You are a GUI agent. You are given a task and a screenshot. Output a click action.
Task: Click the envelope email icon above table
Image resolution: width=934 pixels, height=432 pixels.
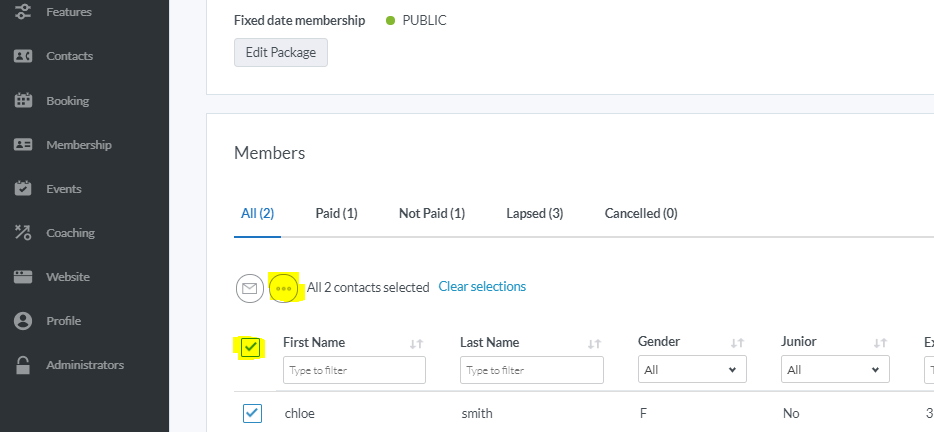pos(249,288)
